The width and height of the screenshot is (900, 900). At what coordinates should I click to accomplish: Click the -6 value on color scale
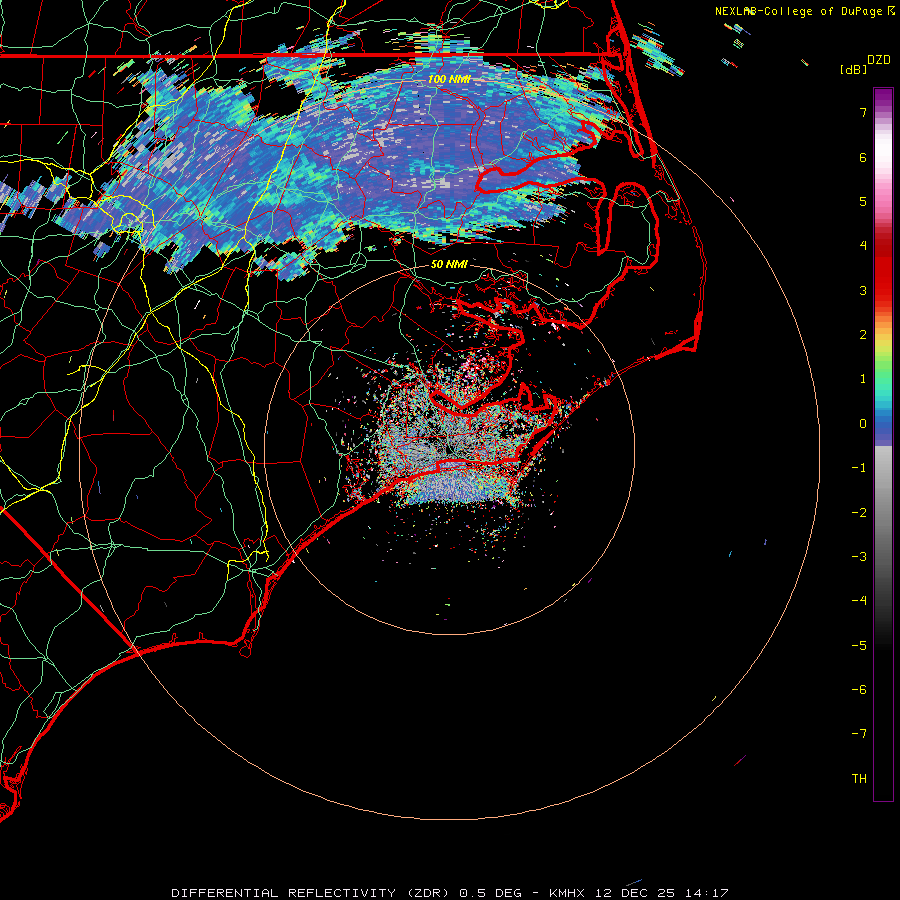tap(859, 690)
